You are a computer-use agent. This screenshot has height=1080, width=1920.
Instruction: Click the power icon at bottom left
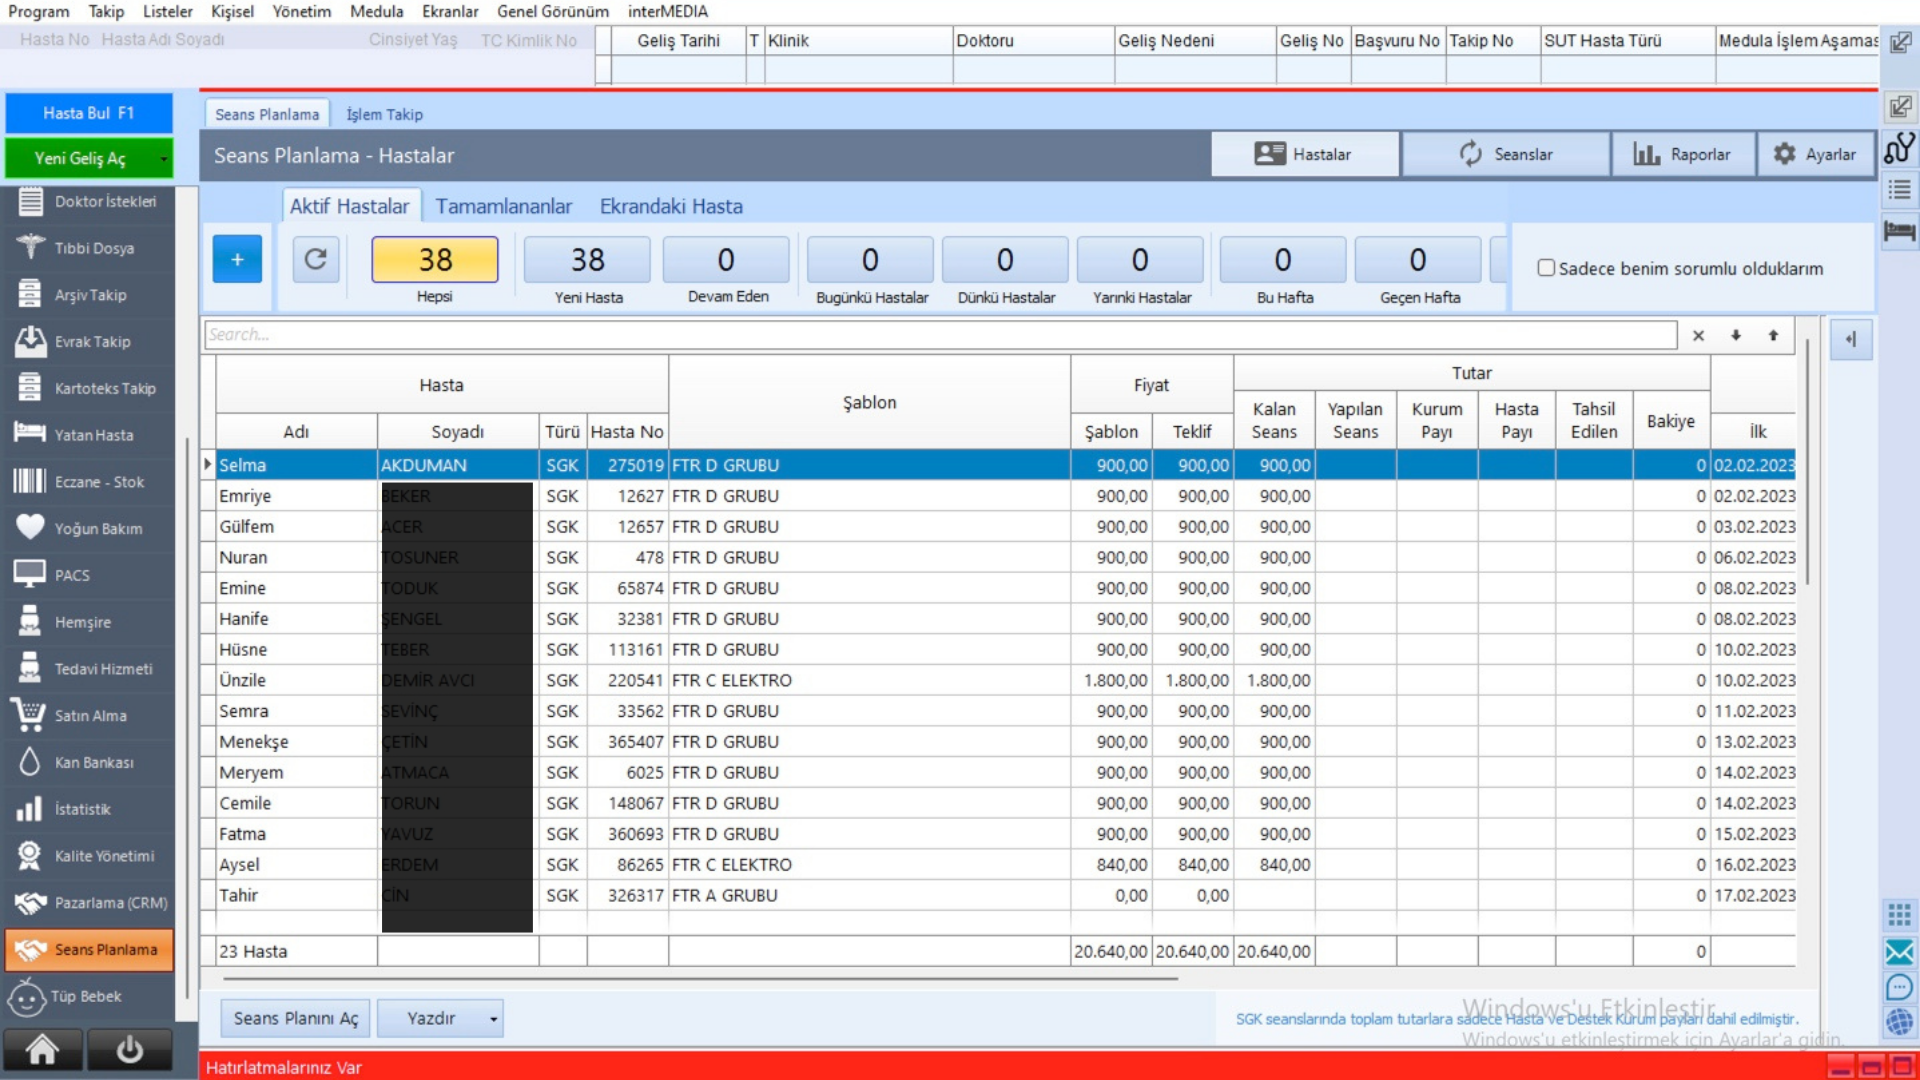click(129, 1049)
